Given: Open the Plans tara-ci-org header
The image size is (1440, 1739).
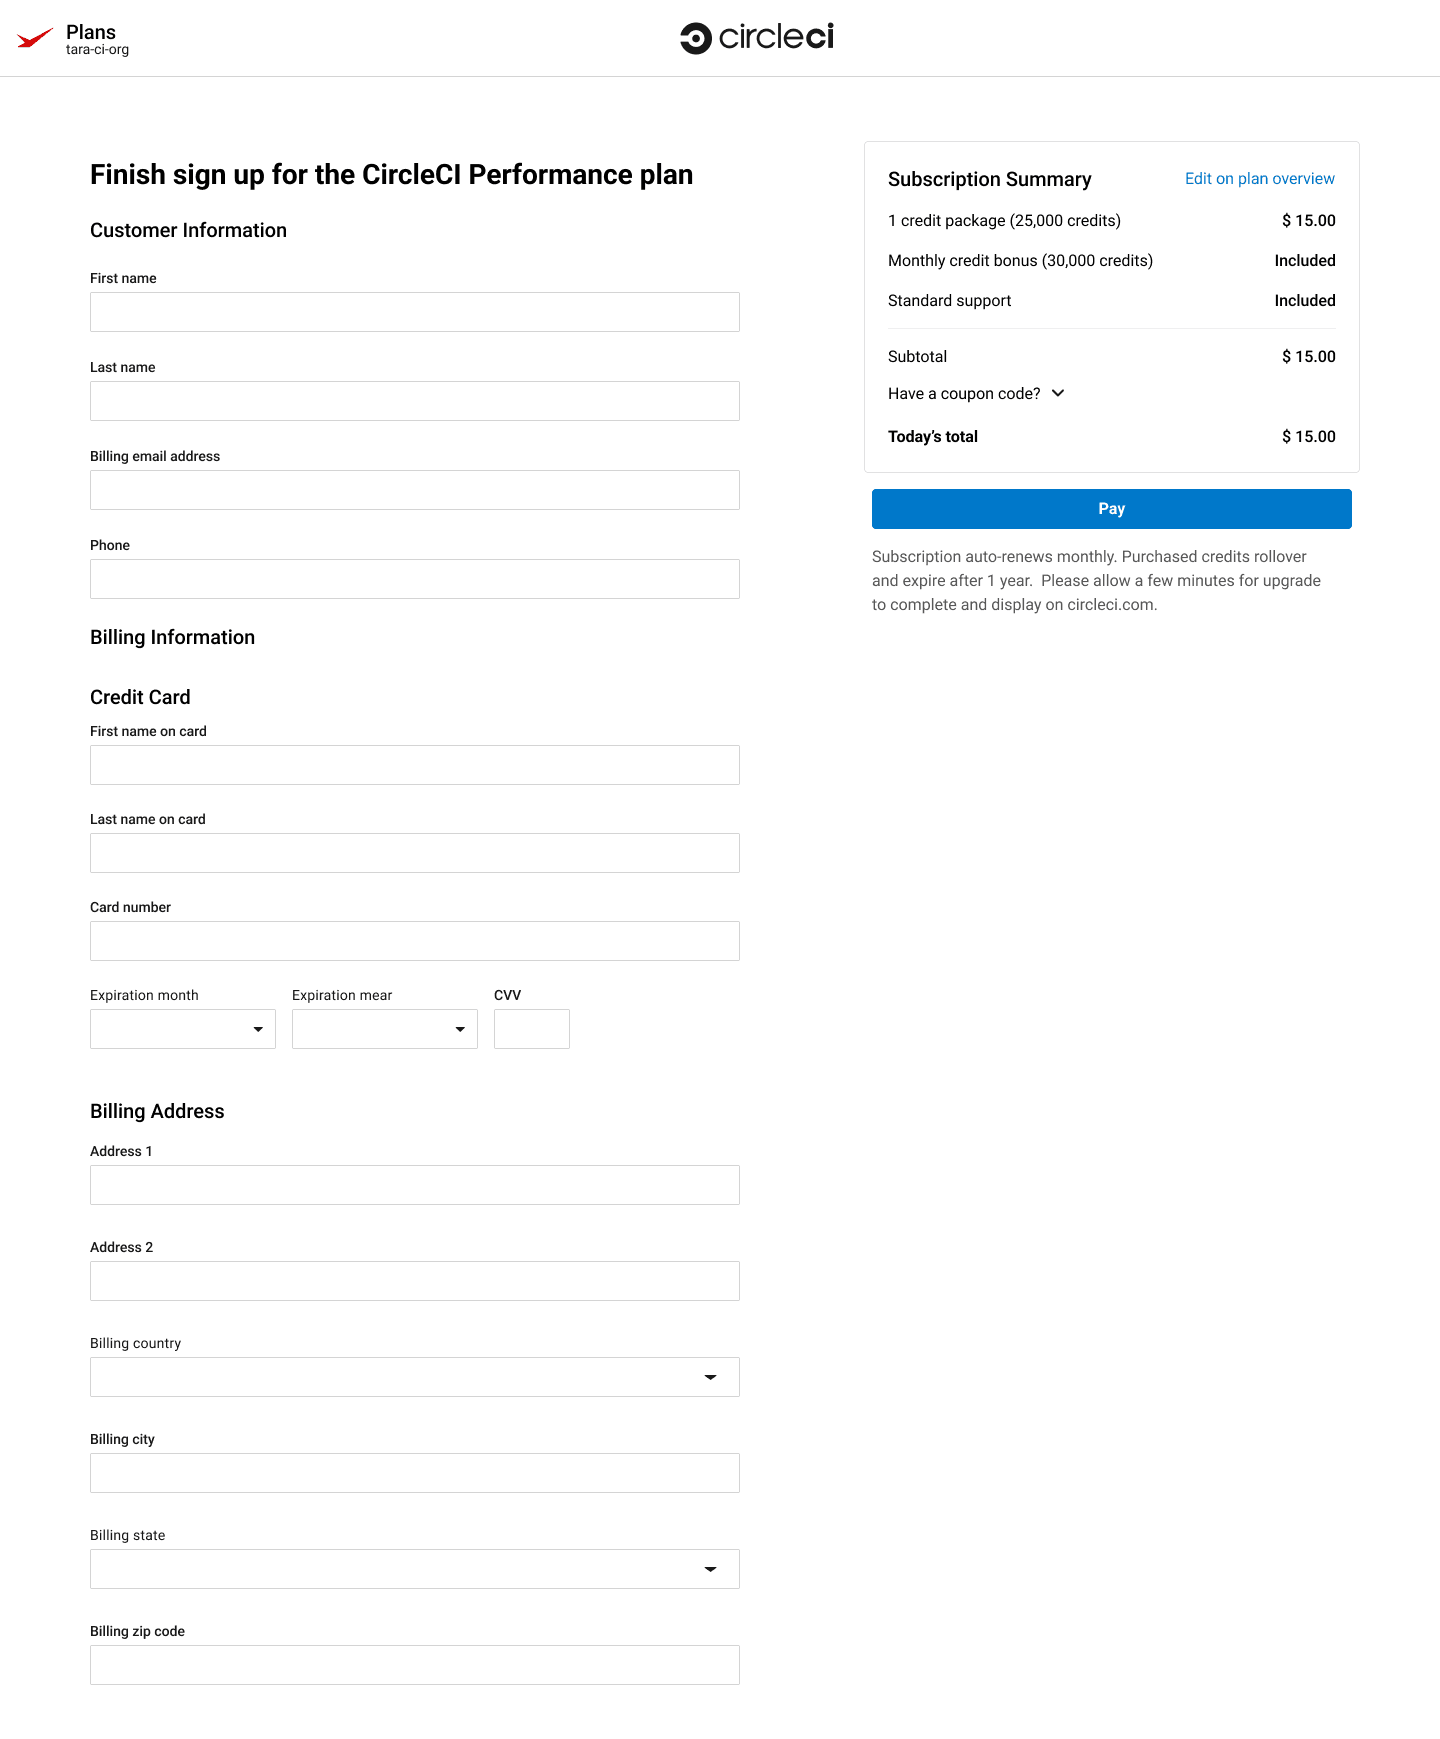Looking at the screenshot, I should pos(97,39).
